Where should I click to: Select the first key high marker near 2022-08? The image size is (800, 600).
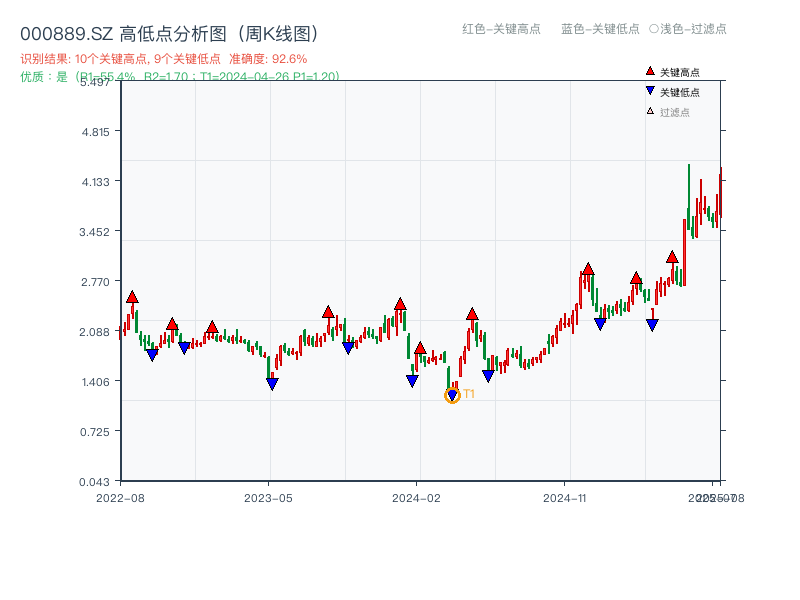132,297
